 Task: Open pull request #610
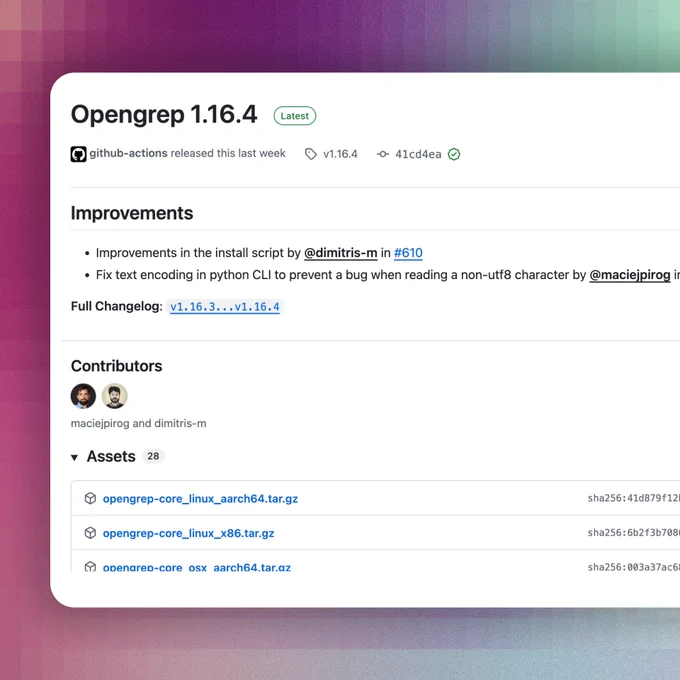(x=408, y=252)
